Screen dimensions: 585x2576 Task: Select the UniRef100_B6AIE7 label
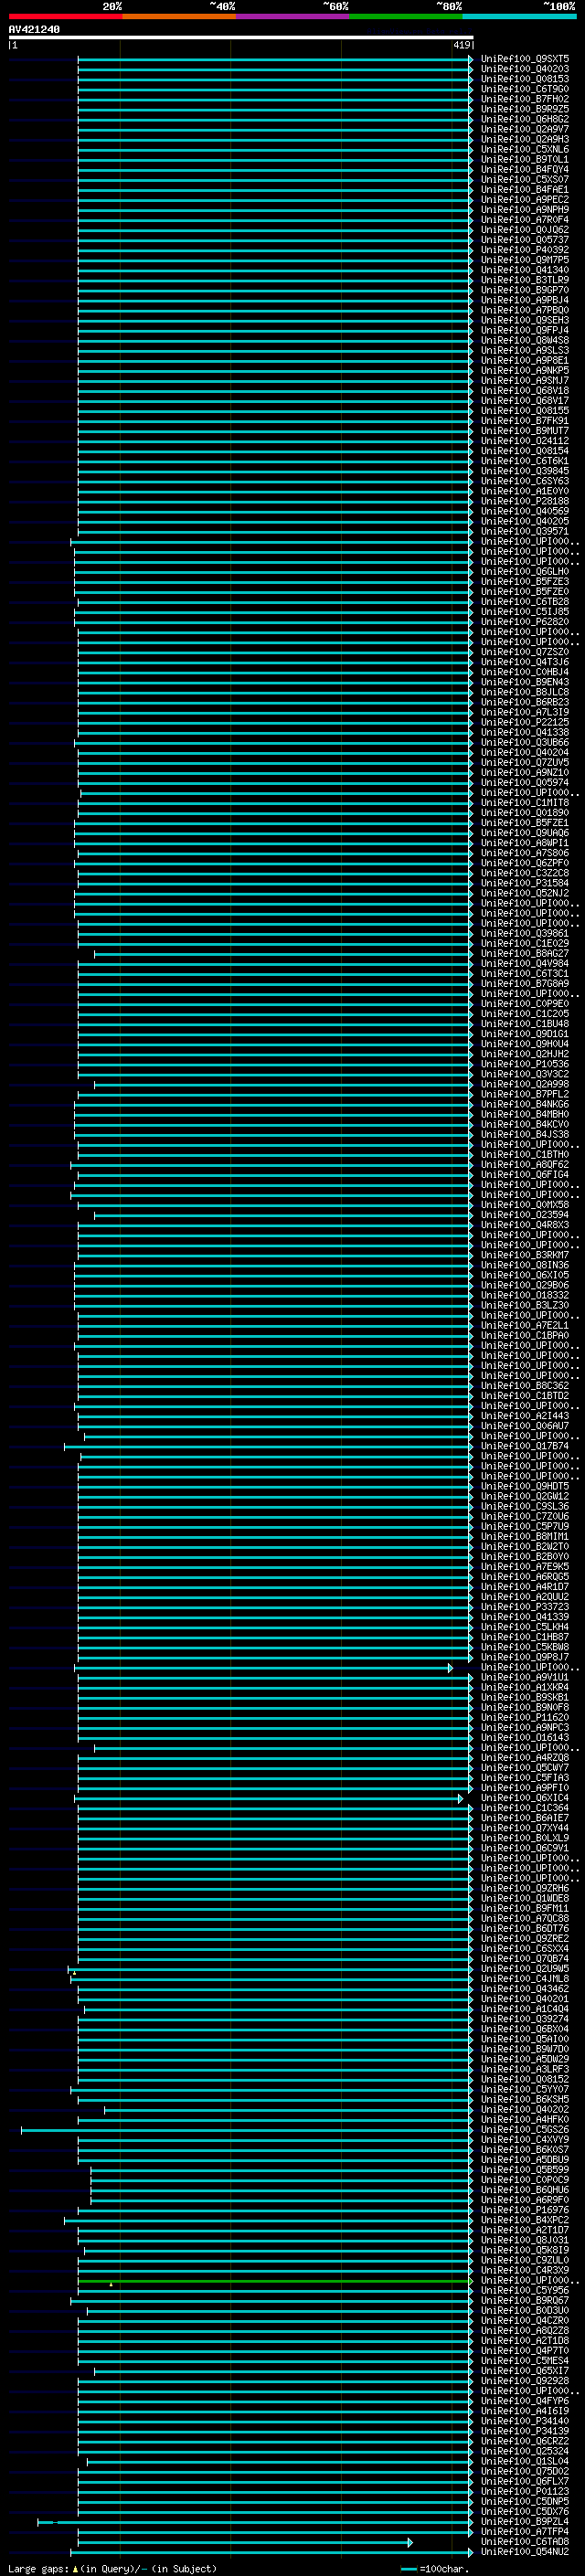coord(525,1818)
